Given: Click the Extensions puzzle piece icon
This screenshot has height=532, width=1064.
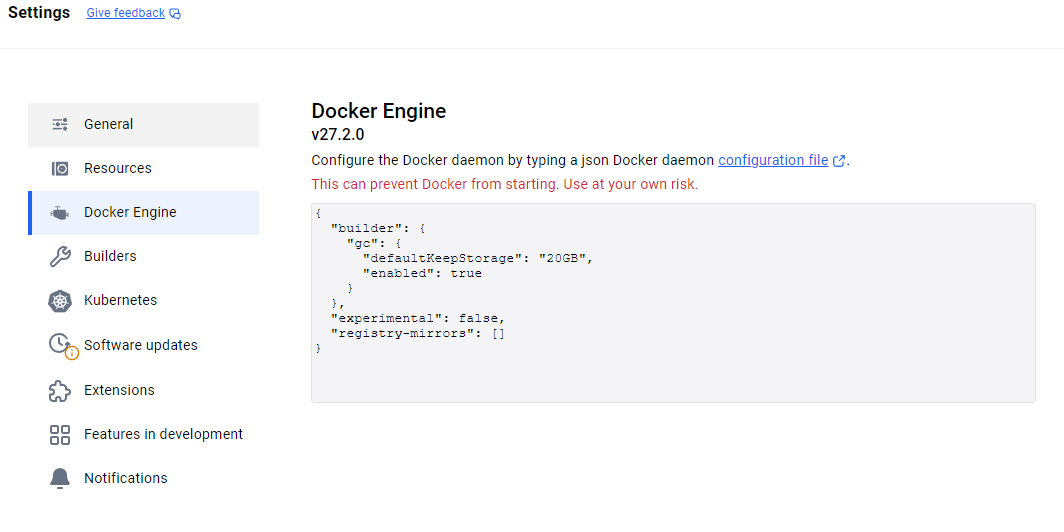Looking at the screenshot, I should pyautogui.click(x=60, y=390).
